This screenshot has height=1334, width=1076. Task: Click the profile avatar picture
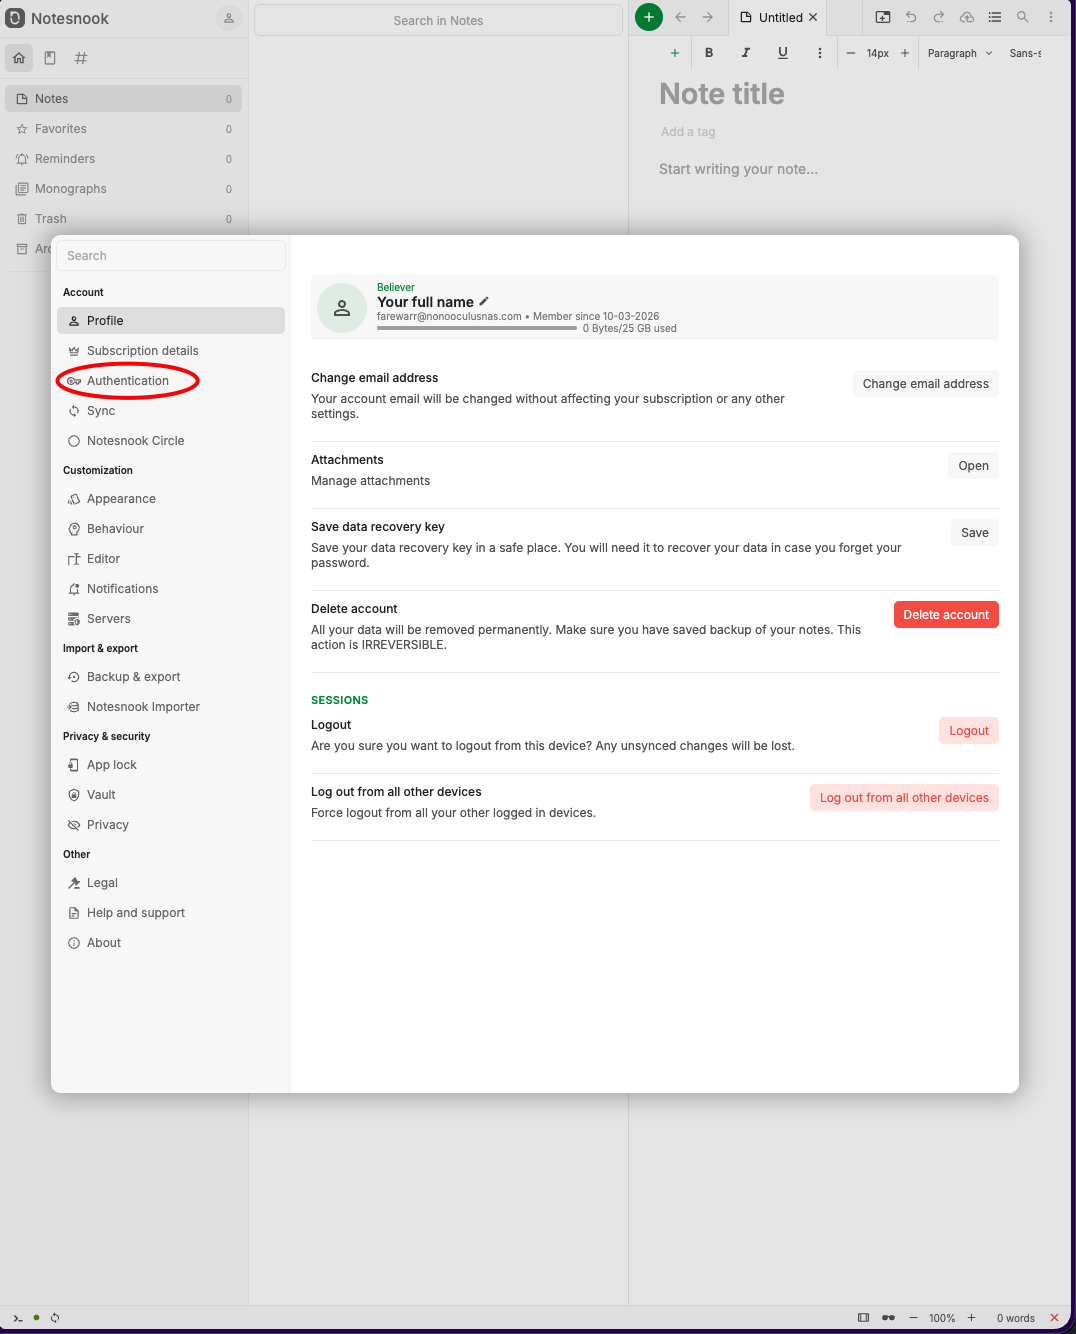click(x=342, y=308)
